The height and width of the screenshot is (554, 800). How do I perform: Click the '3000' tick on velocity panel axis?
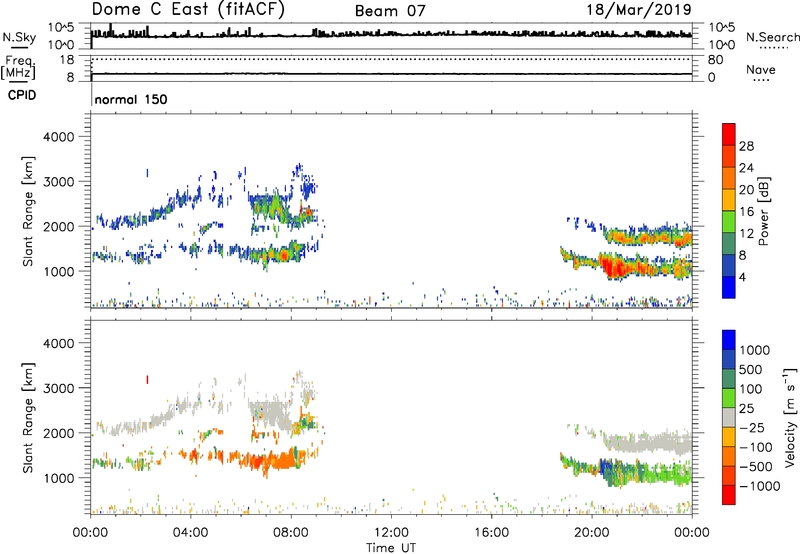point(58,388)
